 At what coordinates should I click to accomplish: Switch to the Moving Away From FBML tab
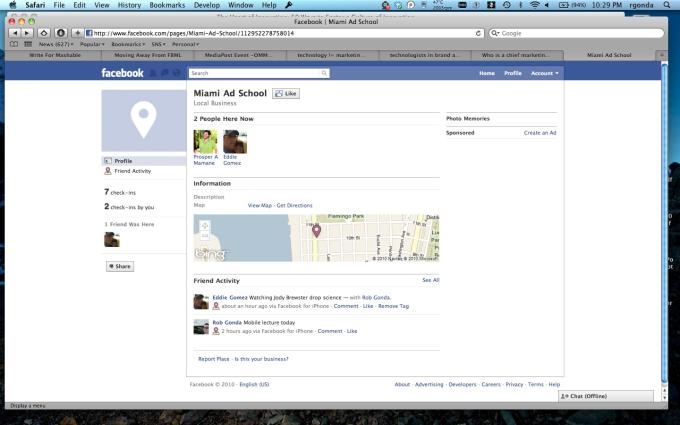(148, 55)
